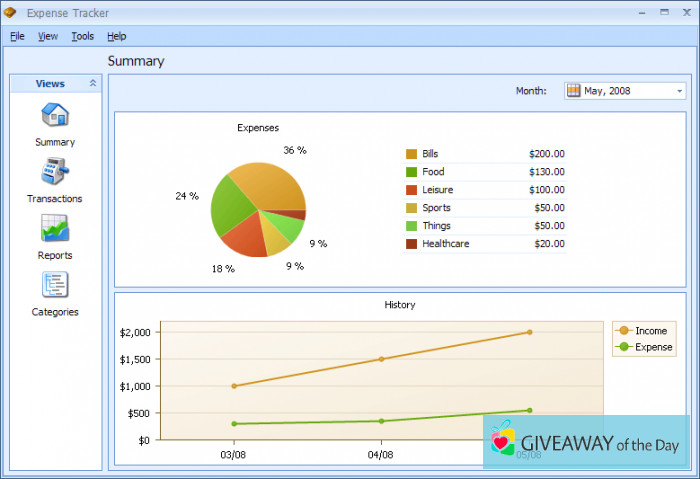This screenshot has height=479, width=700.
Task: Open the Transactions view icon
Action: pos(55,171)
